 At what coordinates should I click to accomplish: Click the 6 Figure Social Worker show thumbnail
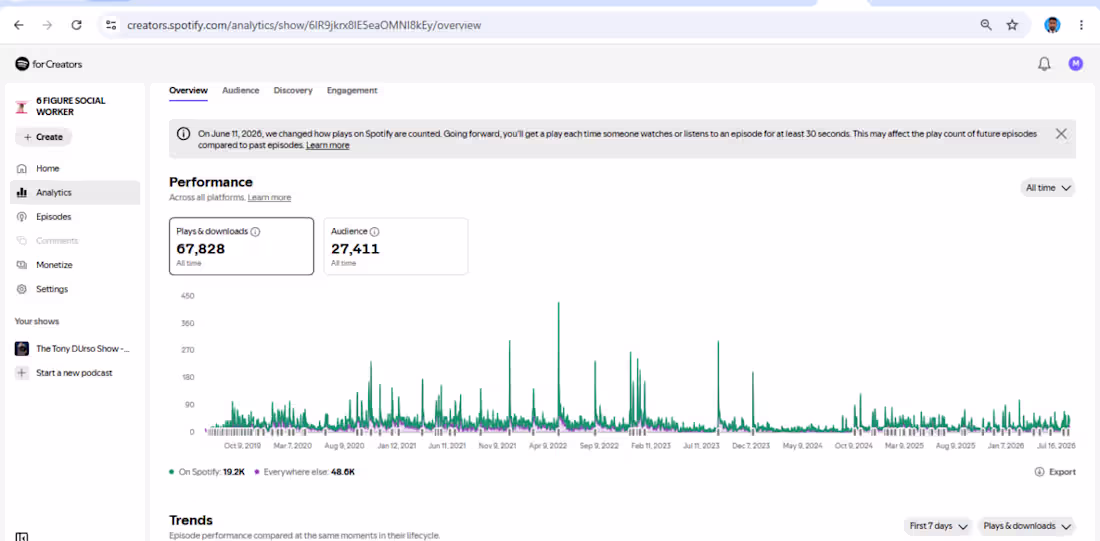[x=21, y=107]
